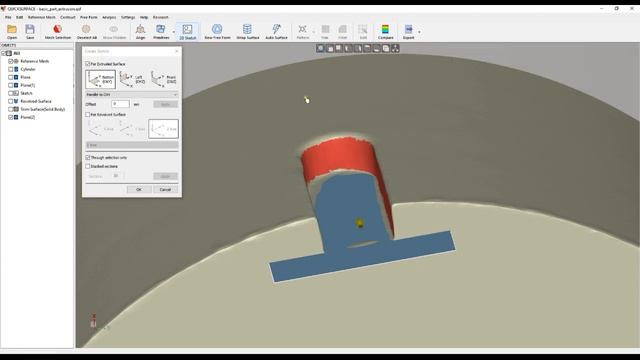640x360 pixels.
Task: Click the Apply button next to Offset
Action: coord(165,104)
